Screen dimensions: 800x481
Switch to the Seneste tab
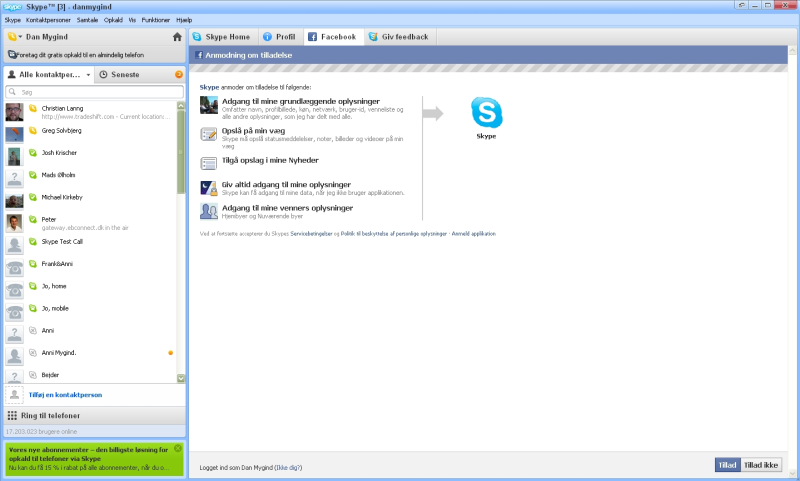pyautogui.click(x=125, y=74)
